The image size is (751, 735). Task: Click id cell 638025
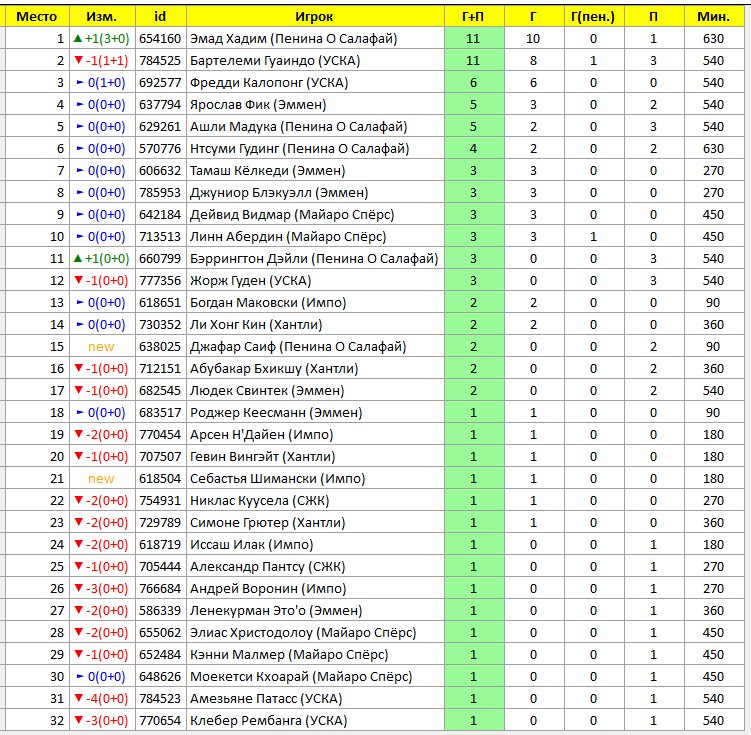point(160,347)
